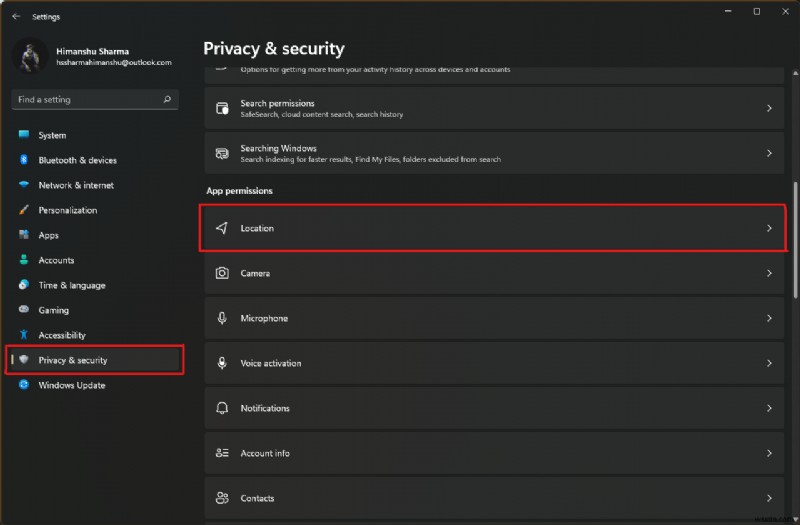800x525 pixels.
Task: Click the Microphone icon
Action: (x=222, y=318)
